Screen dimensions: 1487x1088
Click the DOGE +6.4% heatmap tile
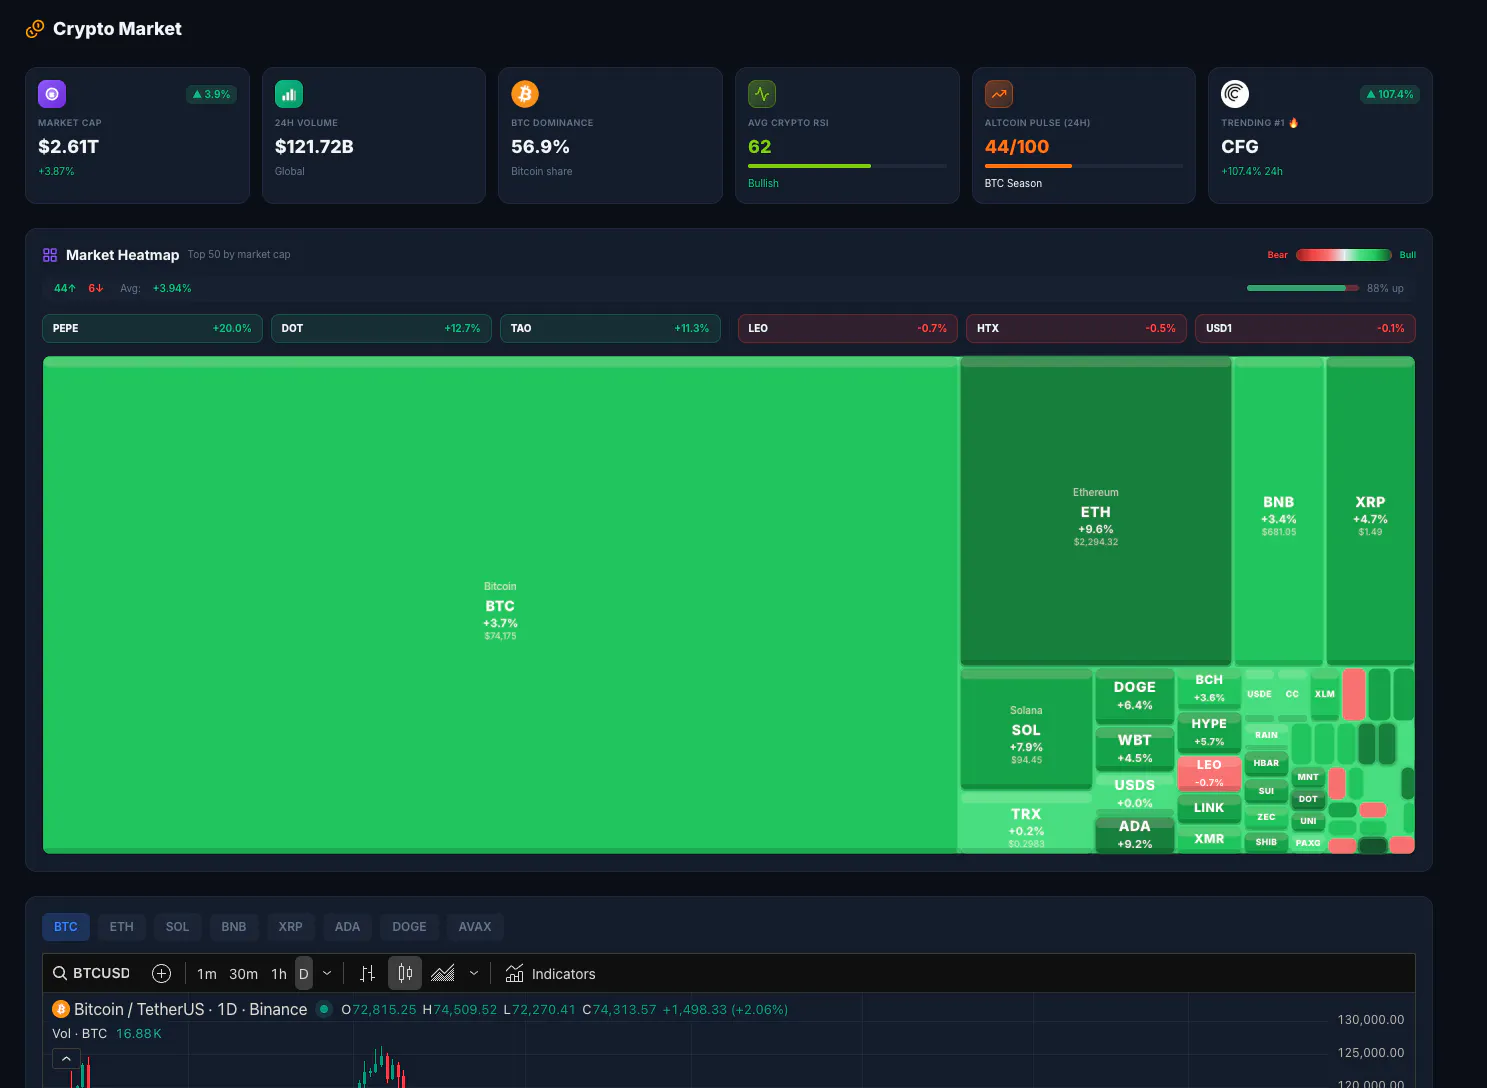click(1135, 696)
